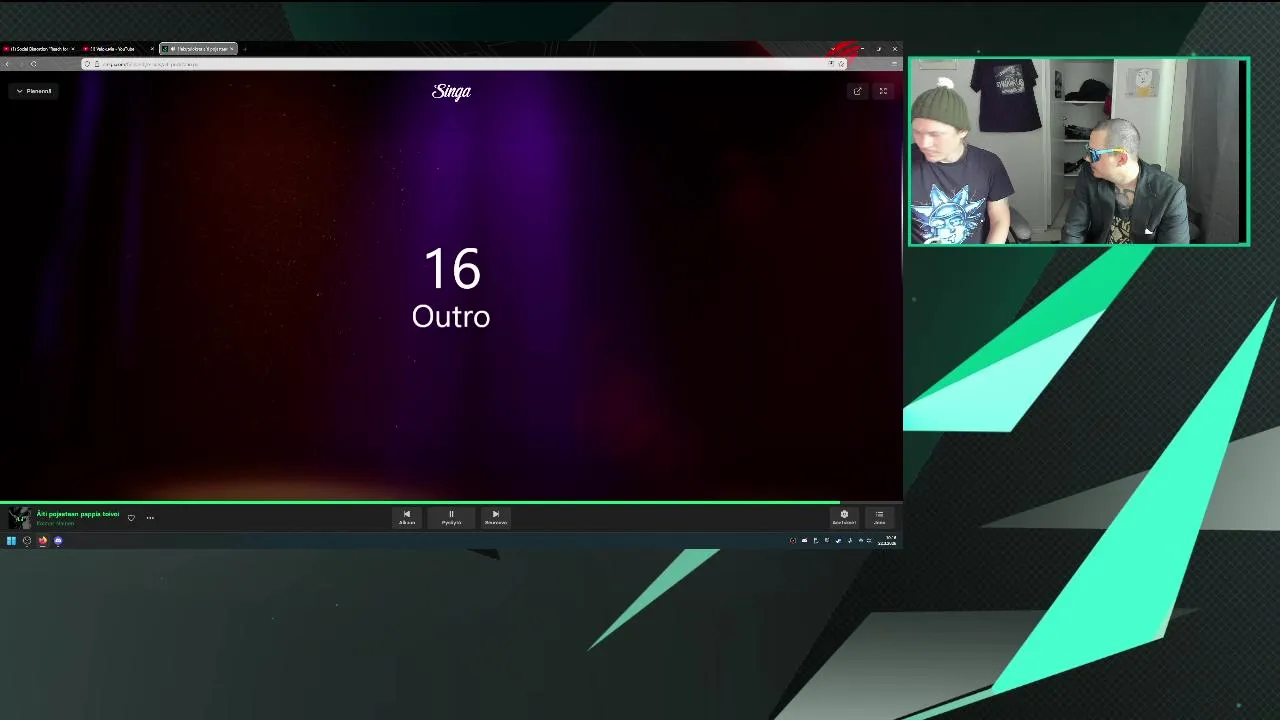Toggle fullscreen mode in Singa player
This screenshot has height=720, width=1280.
(x=883, y=91)
